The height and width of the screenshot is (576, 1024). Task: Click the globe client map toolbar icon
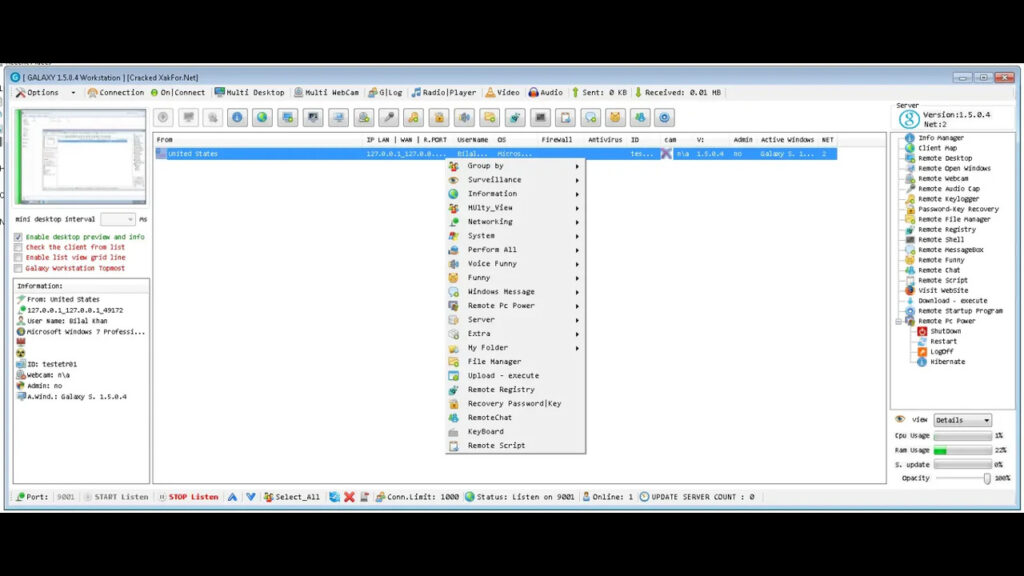[x=262, y=118]
